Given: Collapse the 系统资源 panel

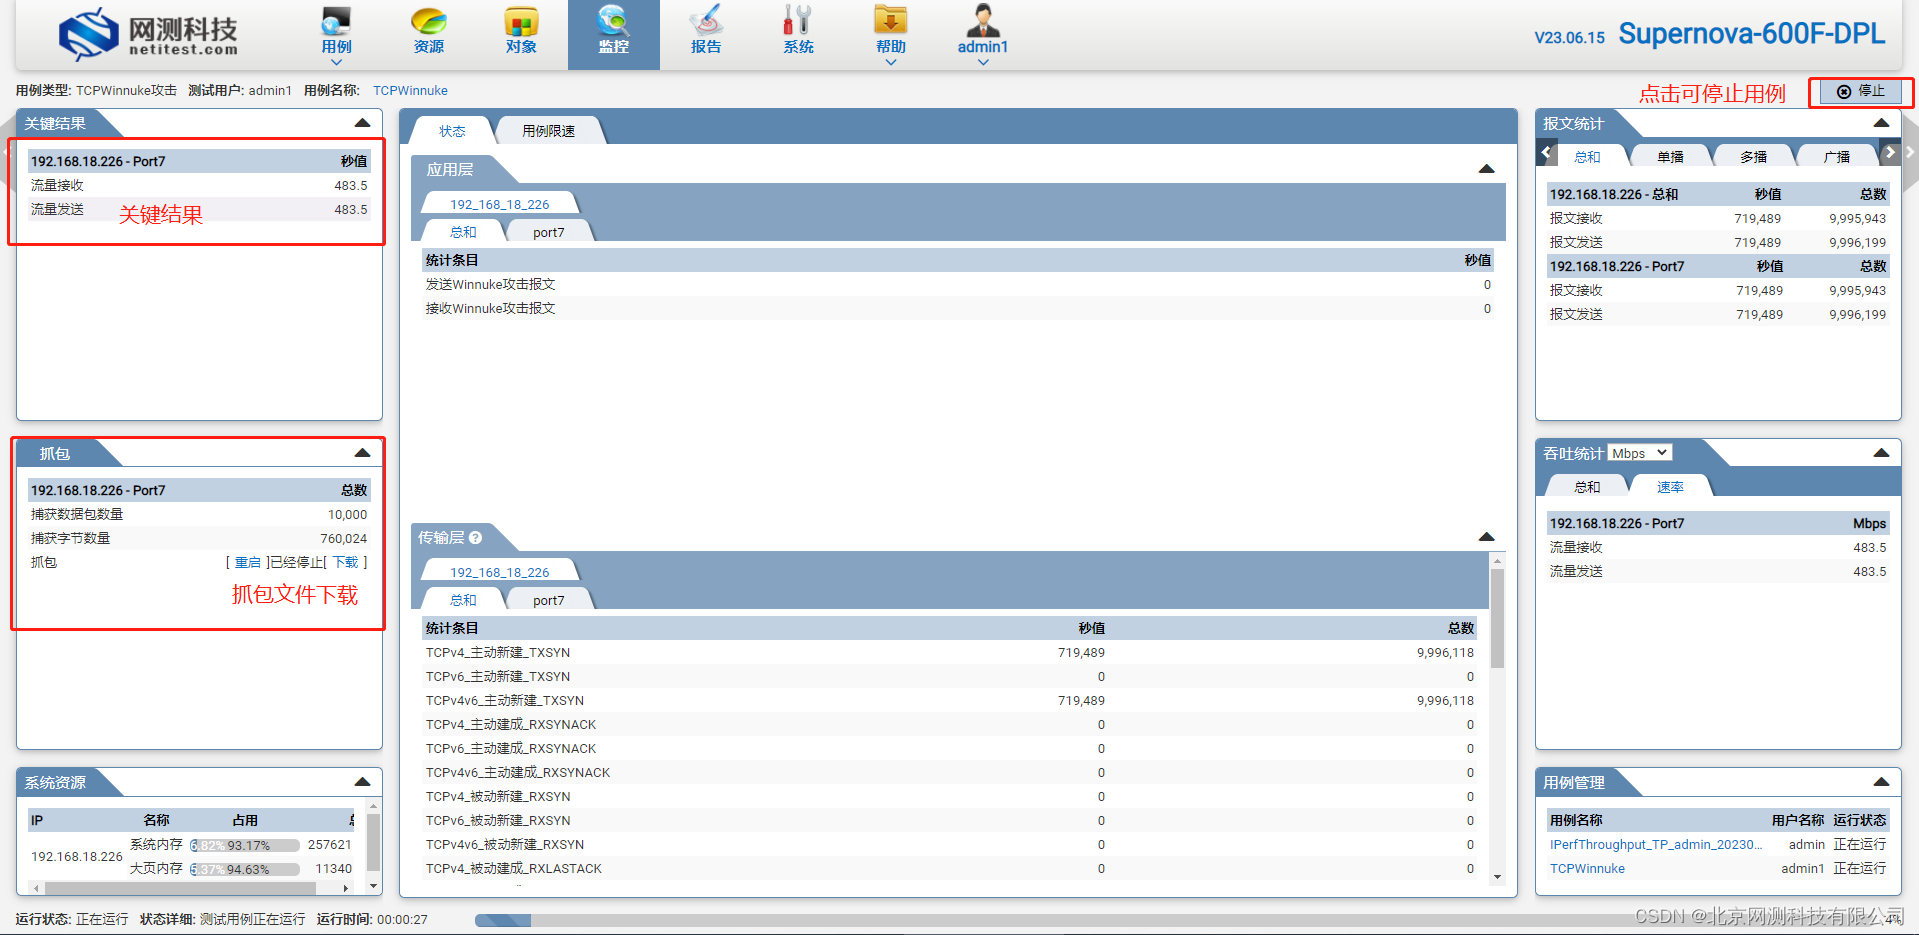Looking at the screenshot, I should click(x=362, y=782).
